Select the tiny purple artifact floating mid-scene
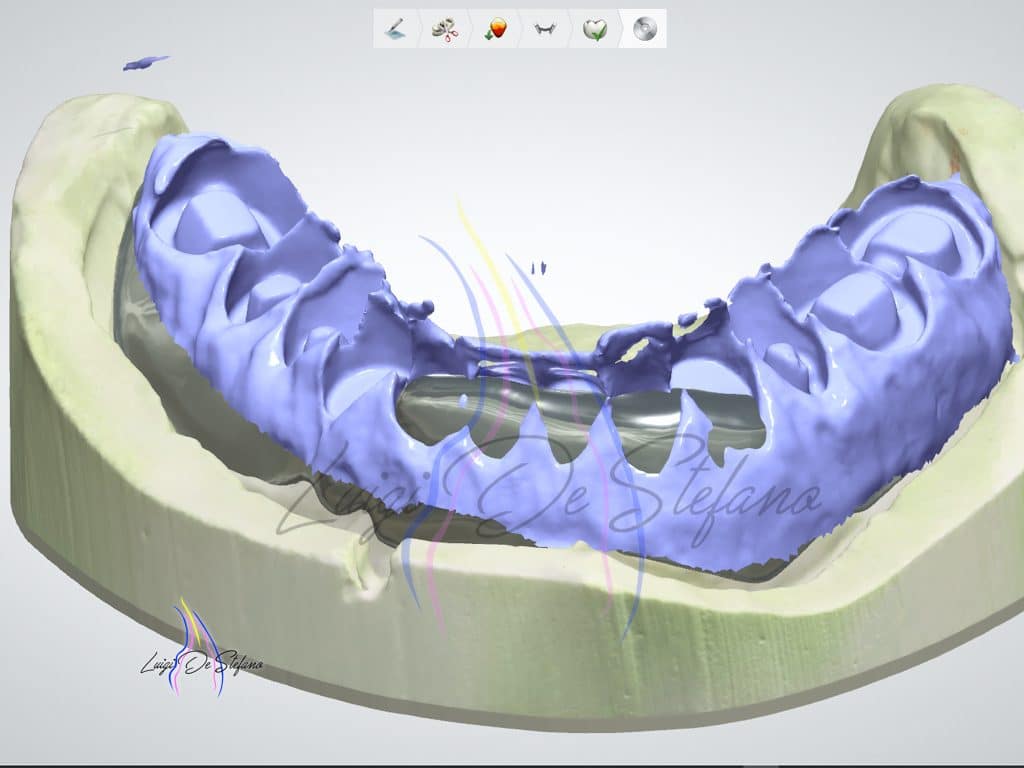Viewport: 1024px width, 768px height. click(x=539, y=268)
